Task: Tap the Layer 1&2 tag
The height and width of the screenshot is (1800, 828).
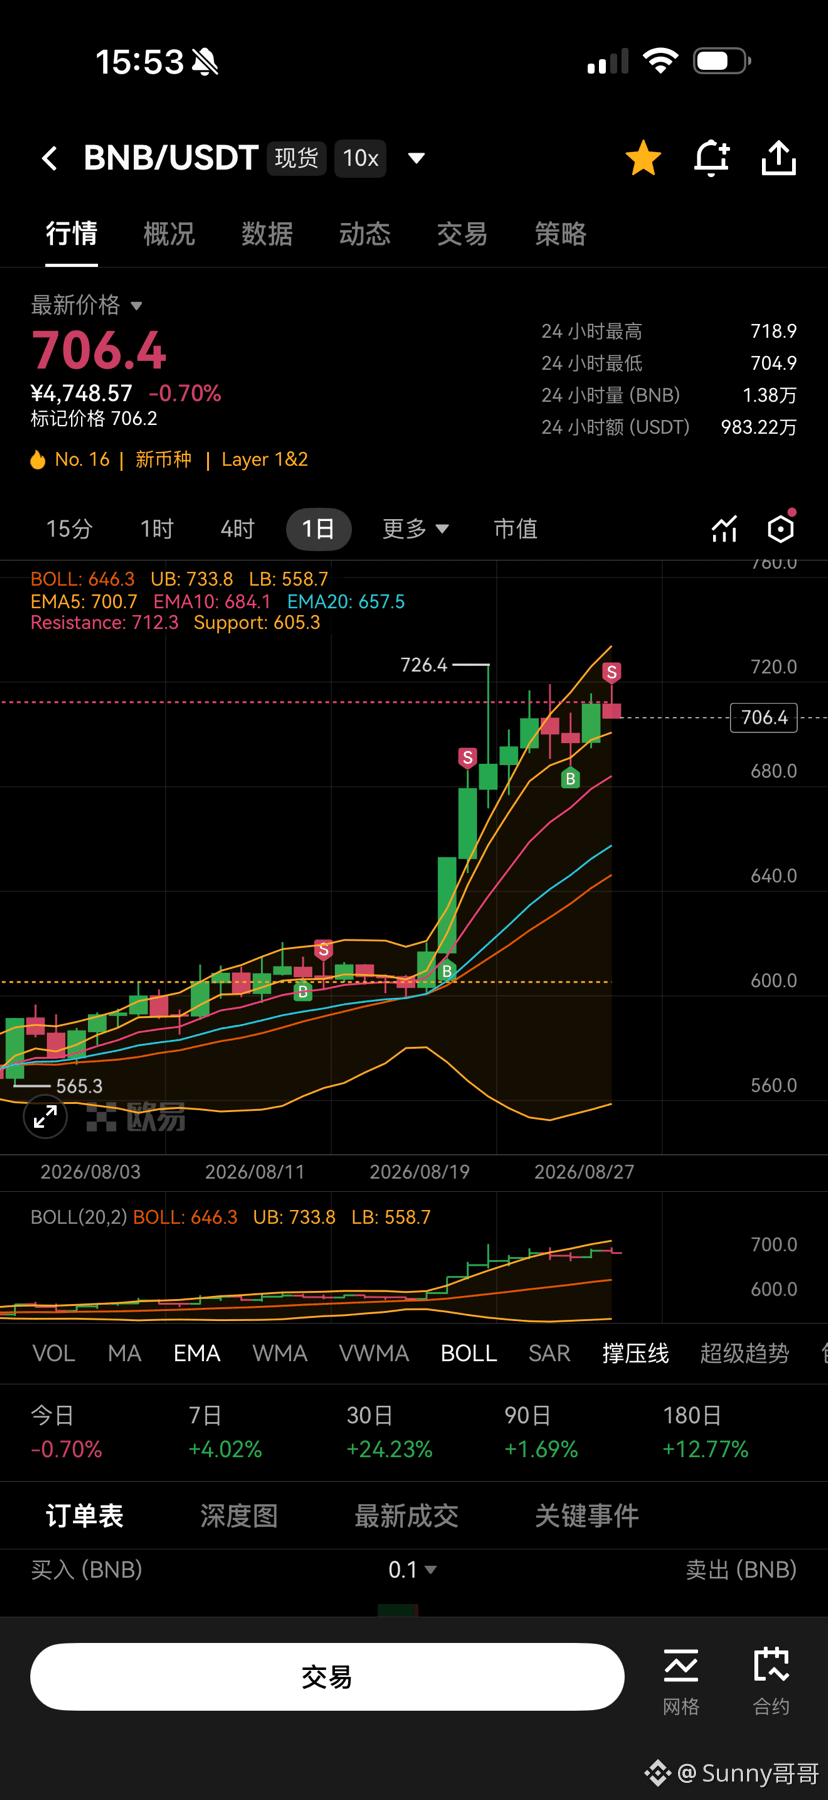Action: 265,459
